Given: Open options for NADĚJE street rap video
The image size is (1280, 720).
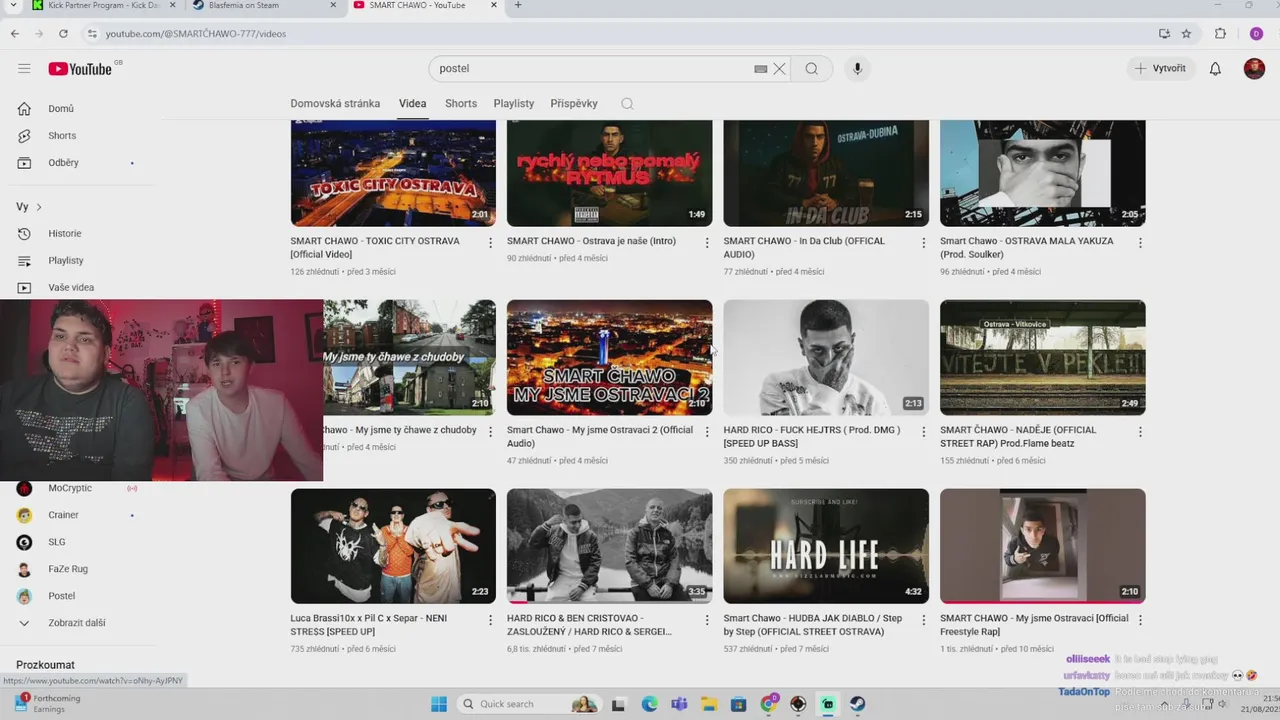Looking at the screenshot, I should click(x=1140, y=431).
